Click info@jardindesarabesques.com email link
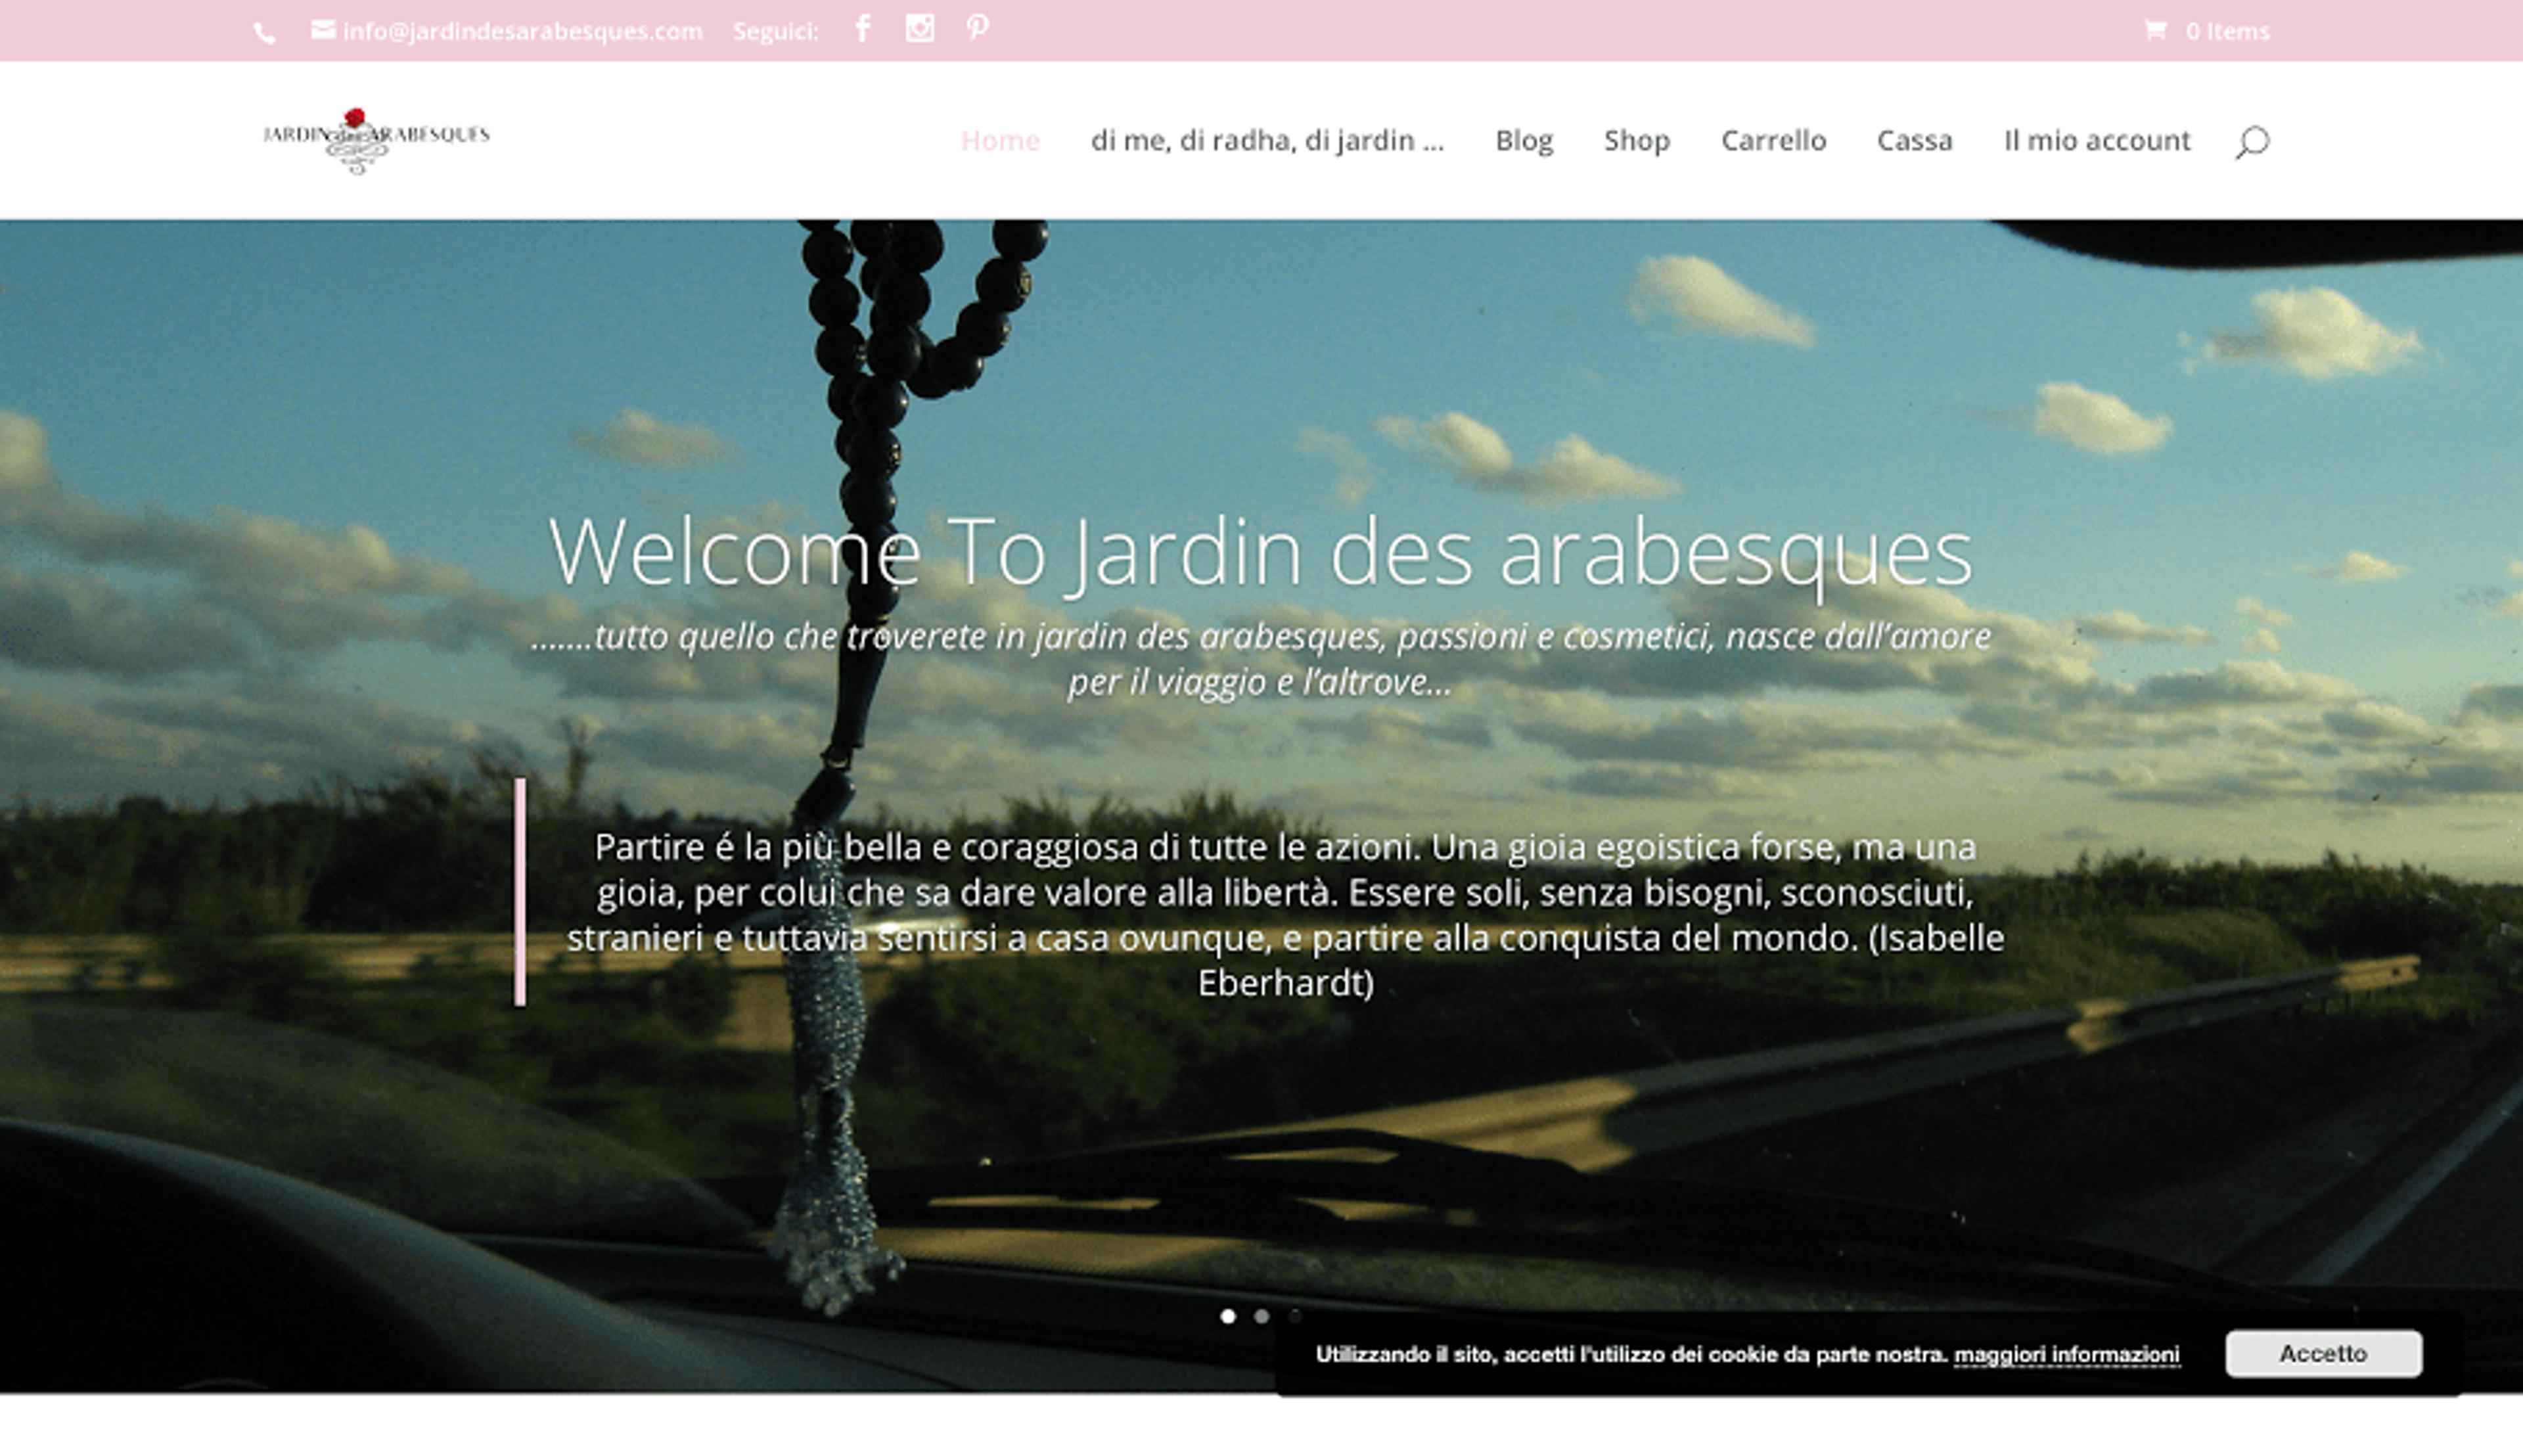The height and width of the screenshot is (1456, 2523). (522, 31)
